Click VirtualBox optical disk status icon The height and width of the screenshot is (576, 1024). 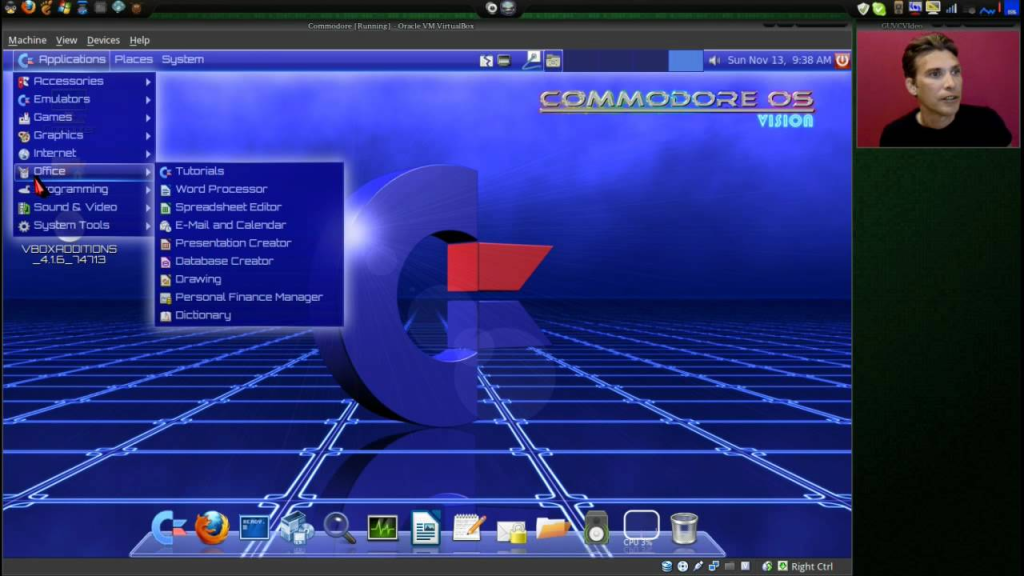pos(682,566)
